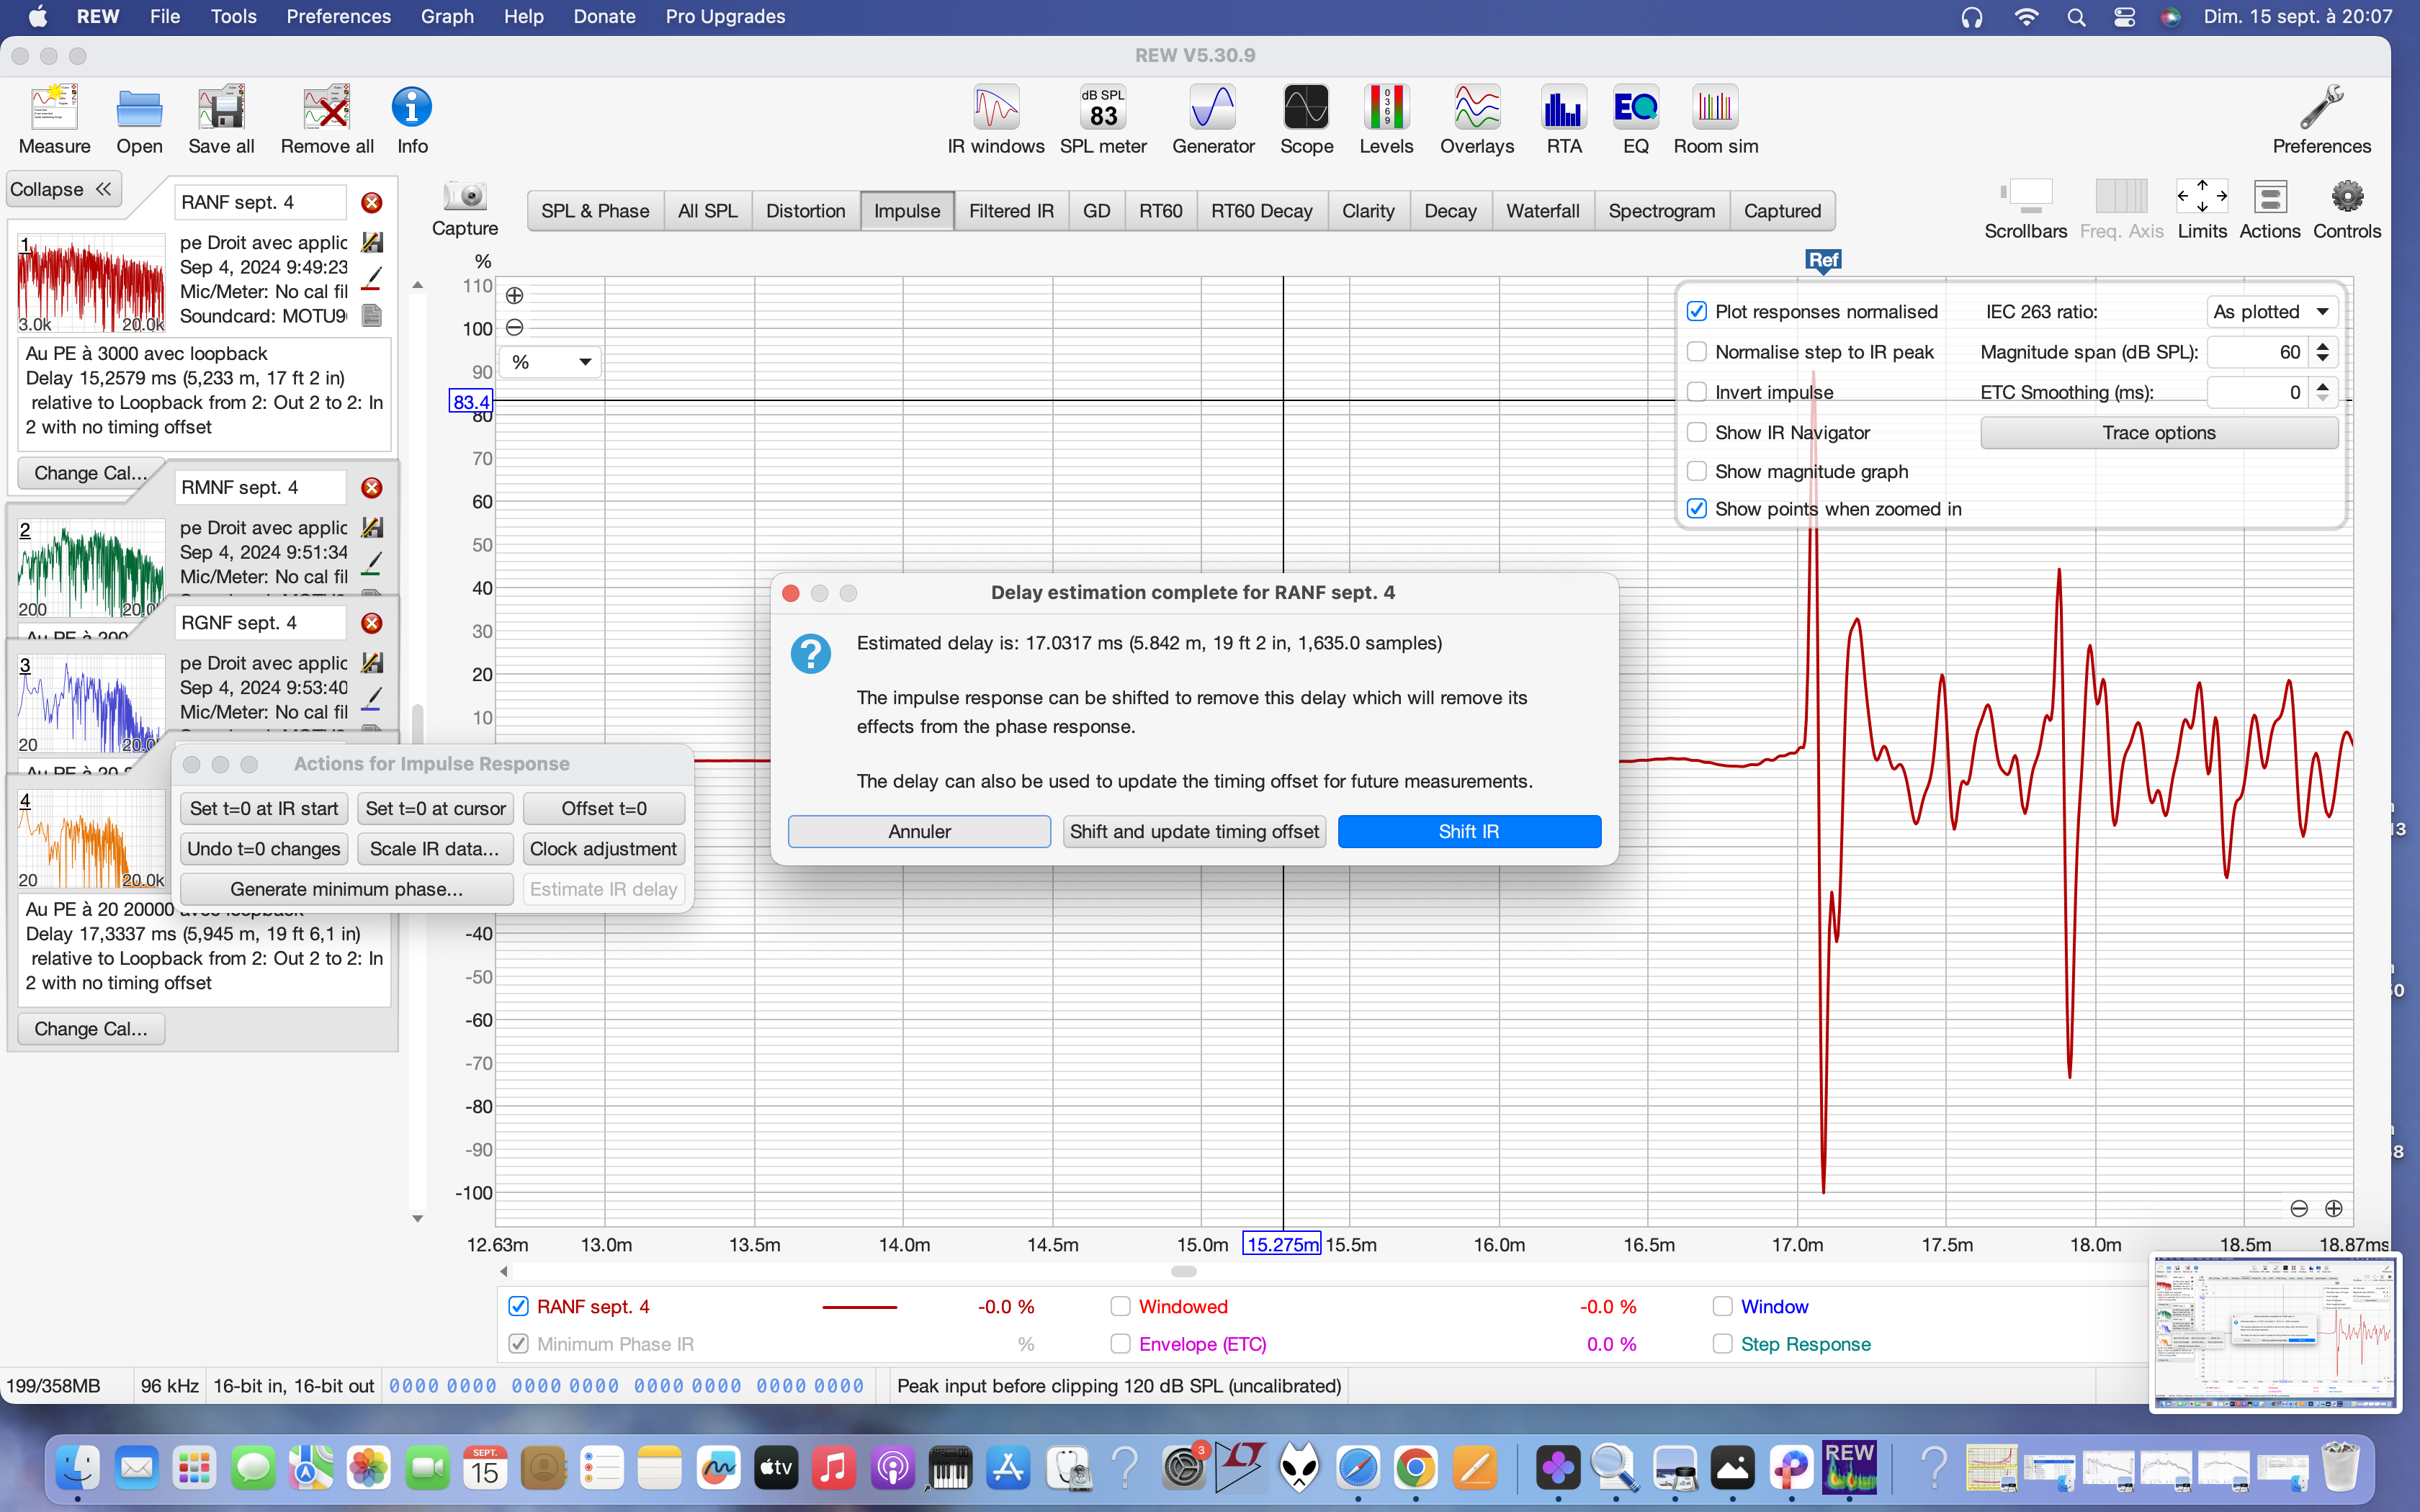Viewport: 2420px width, 1512px height.
Task: Uncheck Plot responses normalised
Action: pos(1696,312)
